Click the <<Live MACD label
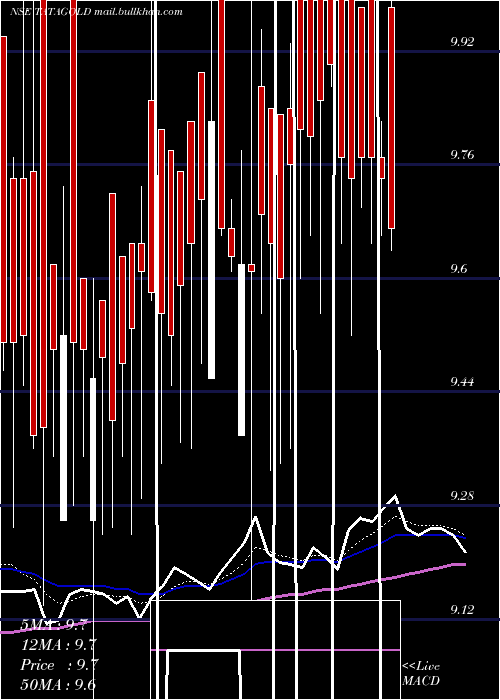 (x=421, y=673)
